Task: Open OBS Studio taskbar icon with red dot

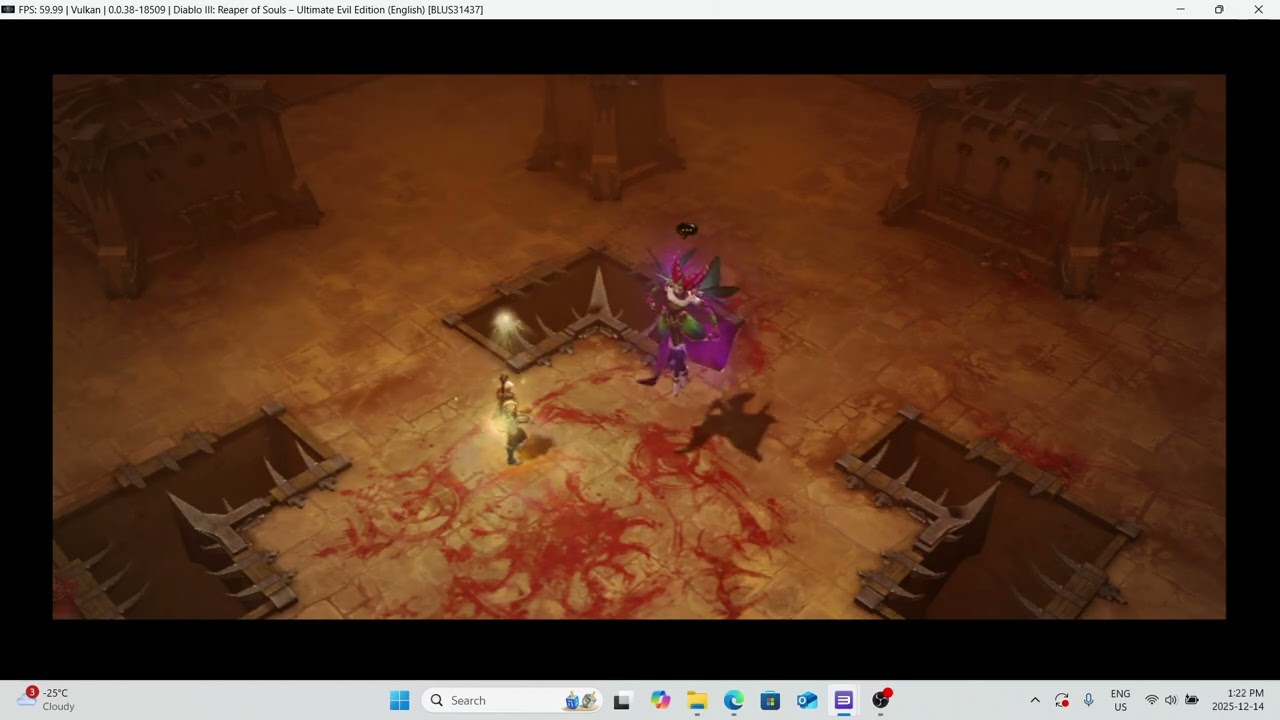Action: pyautogui.click(x=881, y=700)
